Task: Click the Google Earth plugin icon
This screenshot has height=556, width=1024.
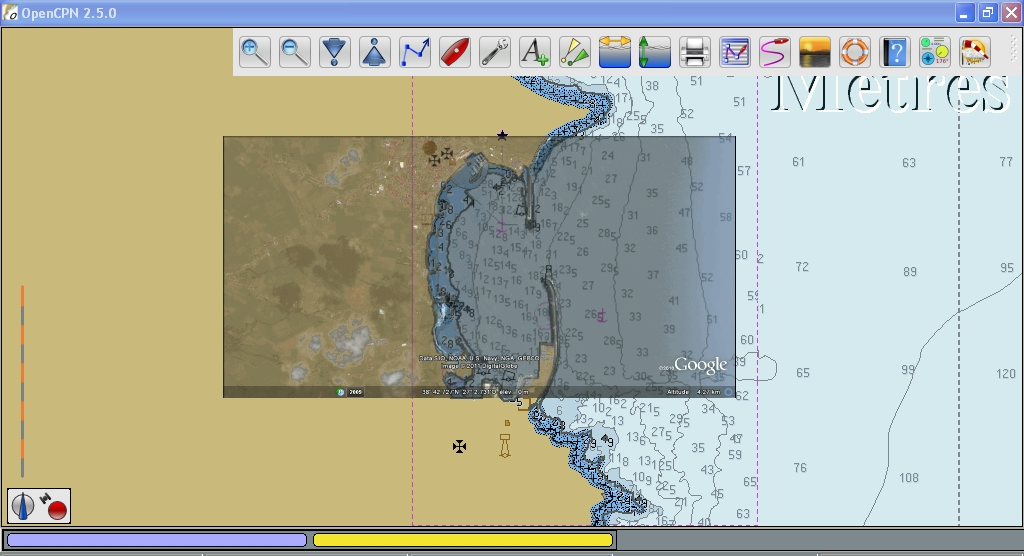Action: click(x=974, y=52)
